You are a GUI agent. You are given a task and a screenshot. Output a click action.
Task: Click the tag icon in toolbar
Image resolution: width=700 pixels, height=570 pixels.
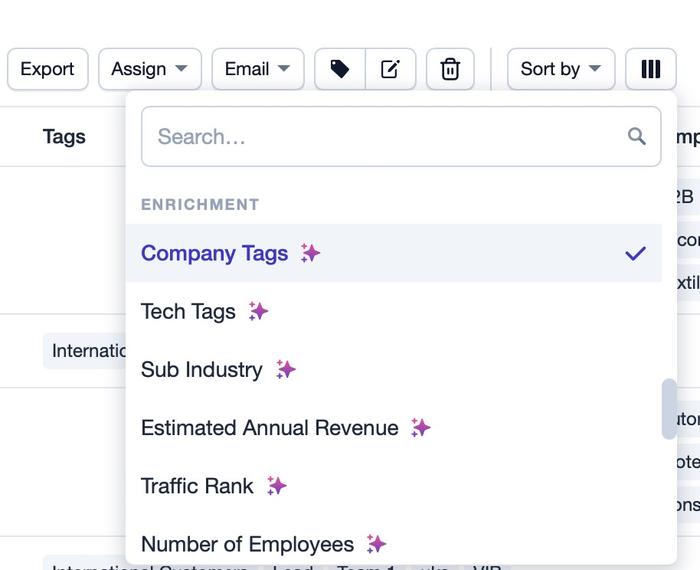point(340,69)
